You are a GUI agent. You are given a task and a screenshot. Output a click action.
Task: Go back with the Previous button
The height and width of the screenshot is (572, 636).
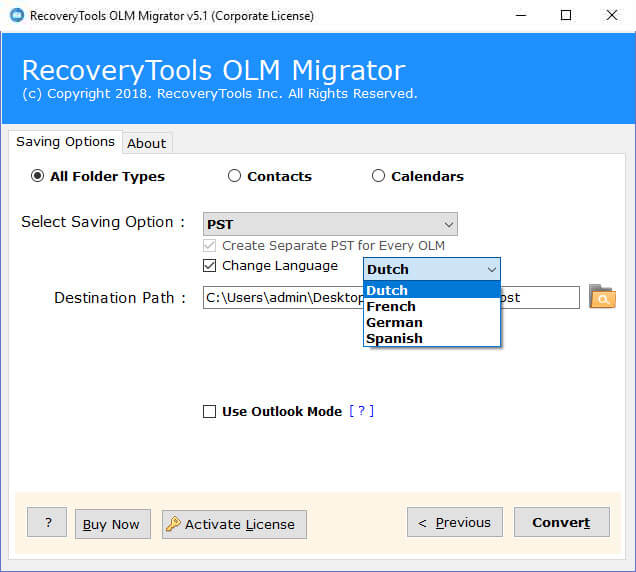[455, 522]
